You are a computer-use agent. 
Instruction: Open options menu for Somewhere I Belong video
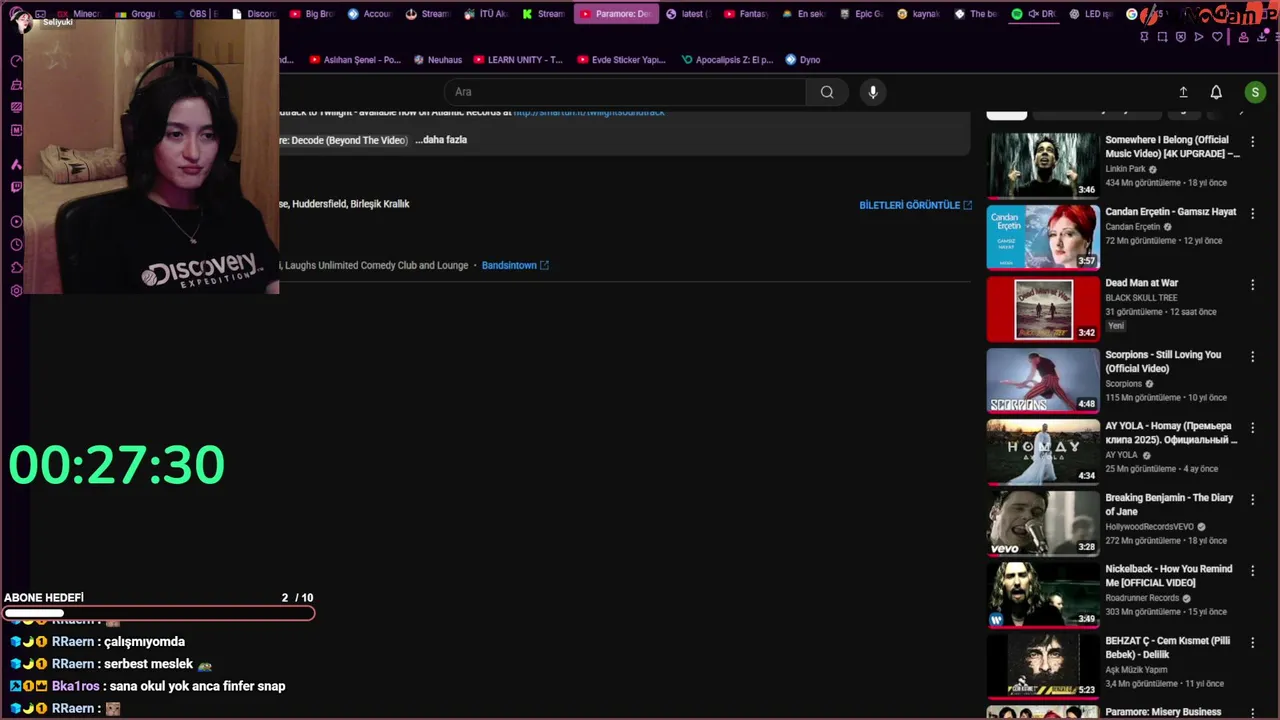pyautogui.click(x=1252, y=142)
